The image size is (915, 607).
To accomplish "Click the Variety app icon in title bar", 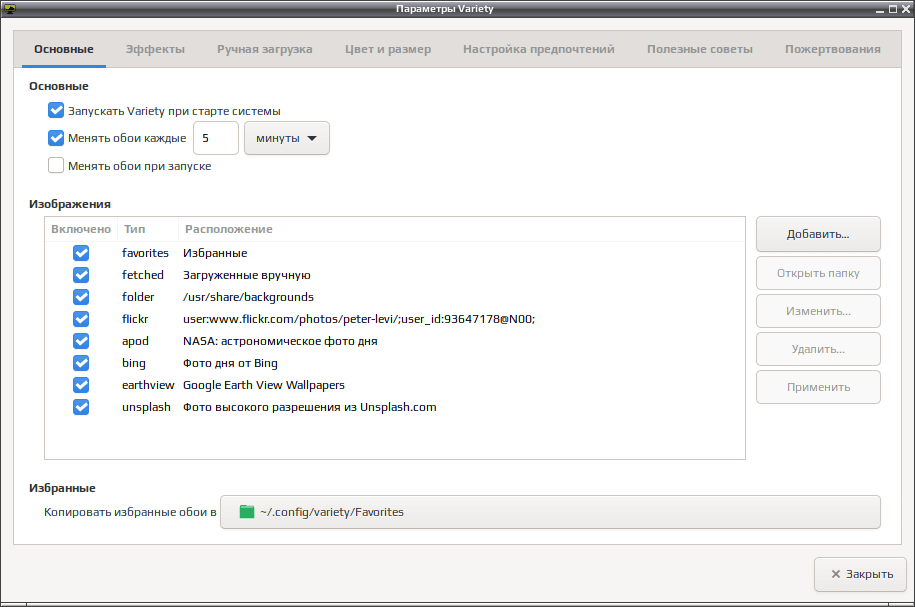I will [x=10, y=9].
